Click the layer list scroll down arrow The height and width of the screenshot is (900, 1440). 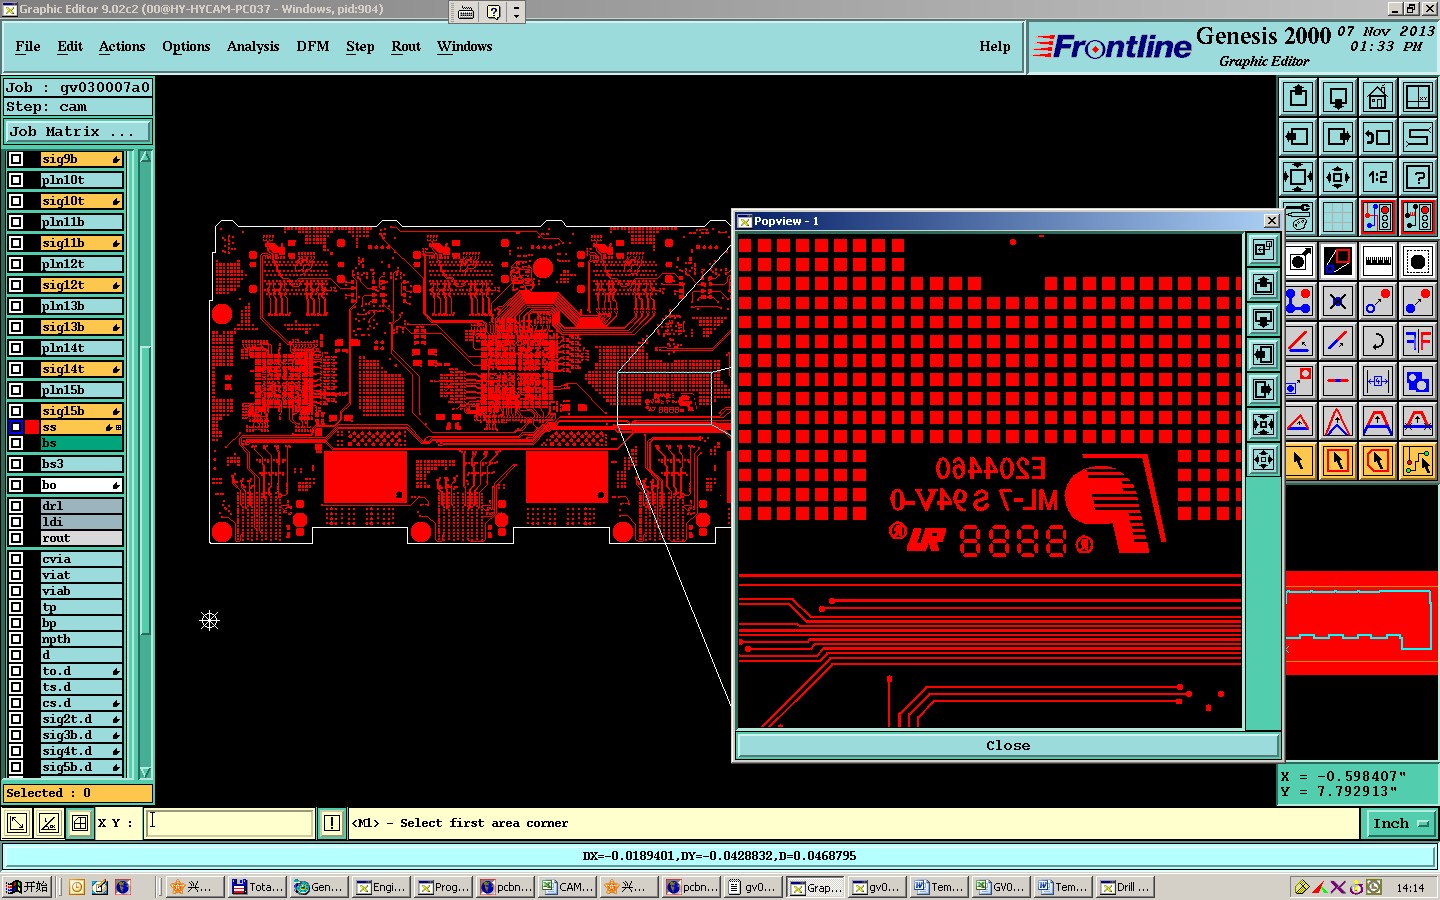coord(146,772)
